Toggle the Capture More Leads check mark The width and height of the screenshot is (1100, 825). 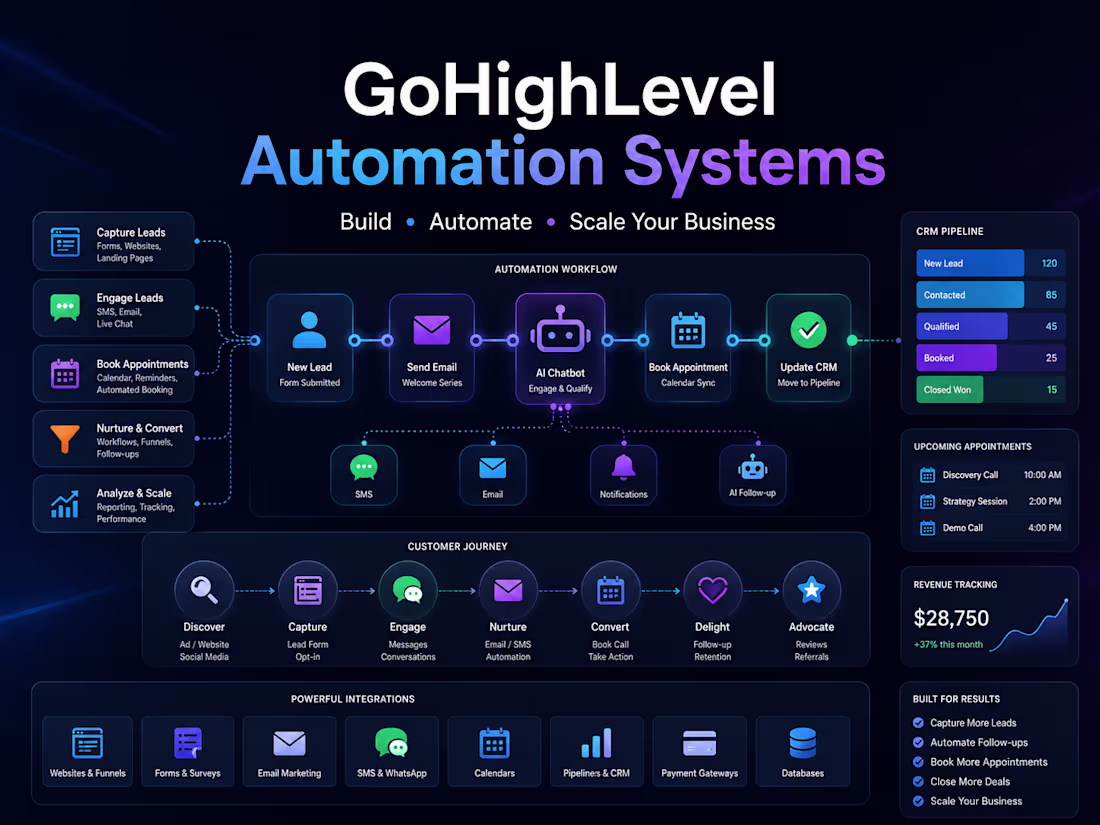click(x=918, y=723)
